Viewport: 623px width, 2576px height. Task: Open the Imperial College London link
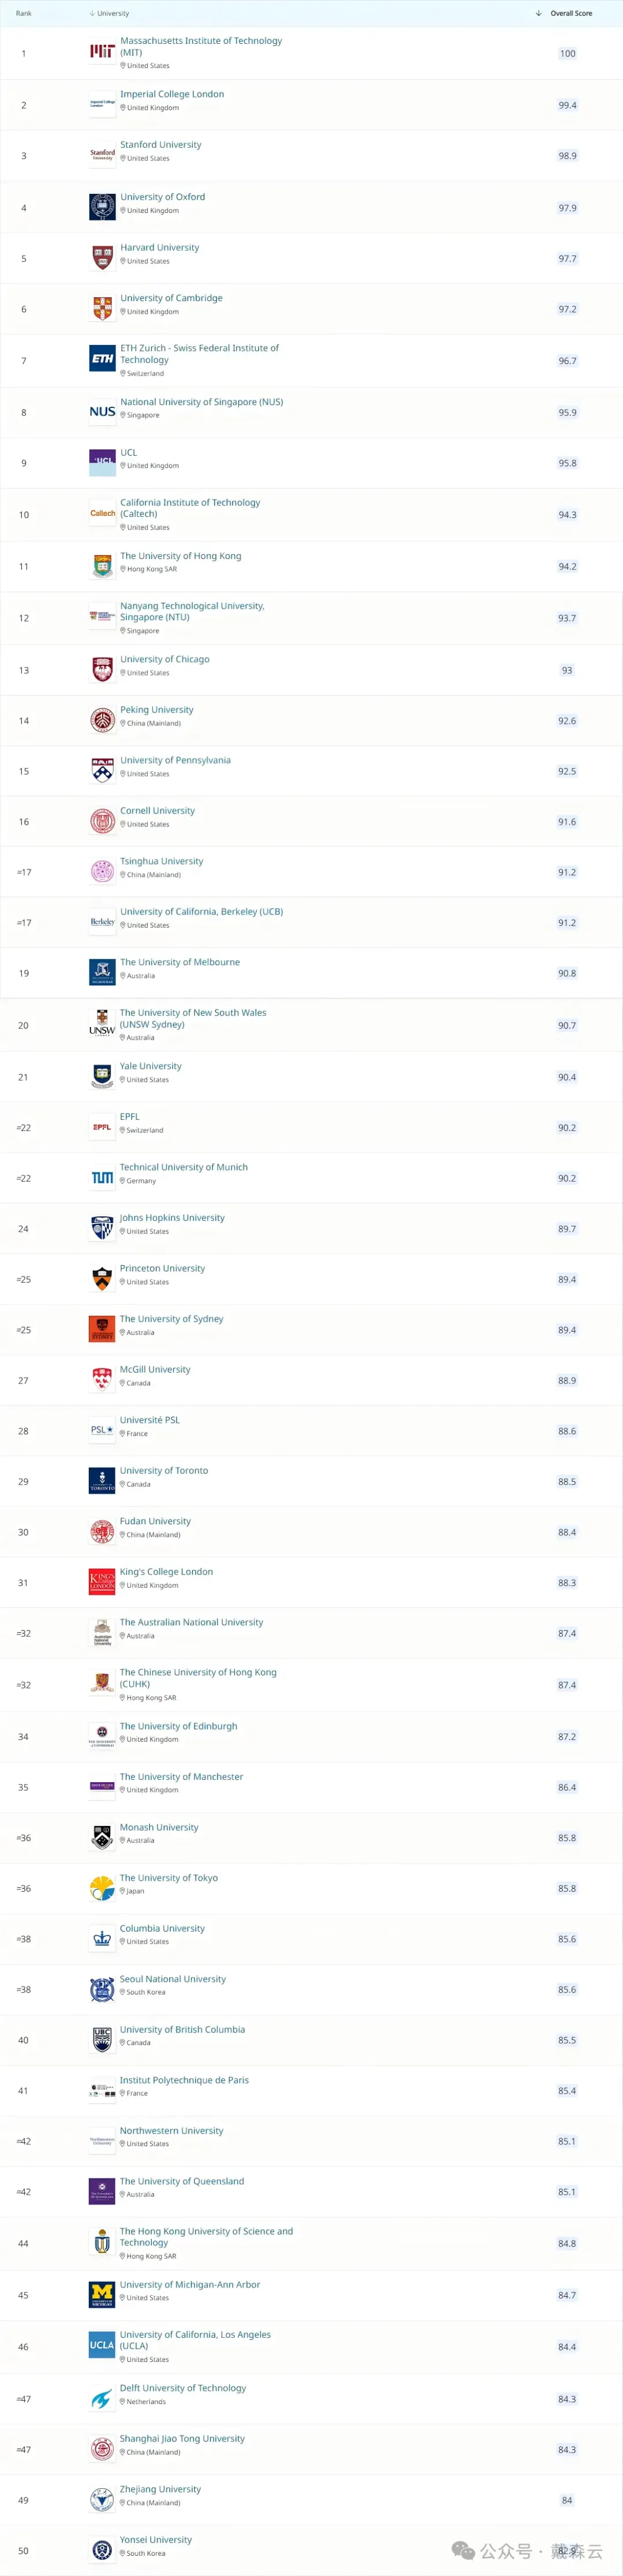click(172, 94)
